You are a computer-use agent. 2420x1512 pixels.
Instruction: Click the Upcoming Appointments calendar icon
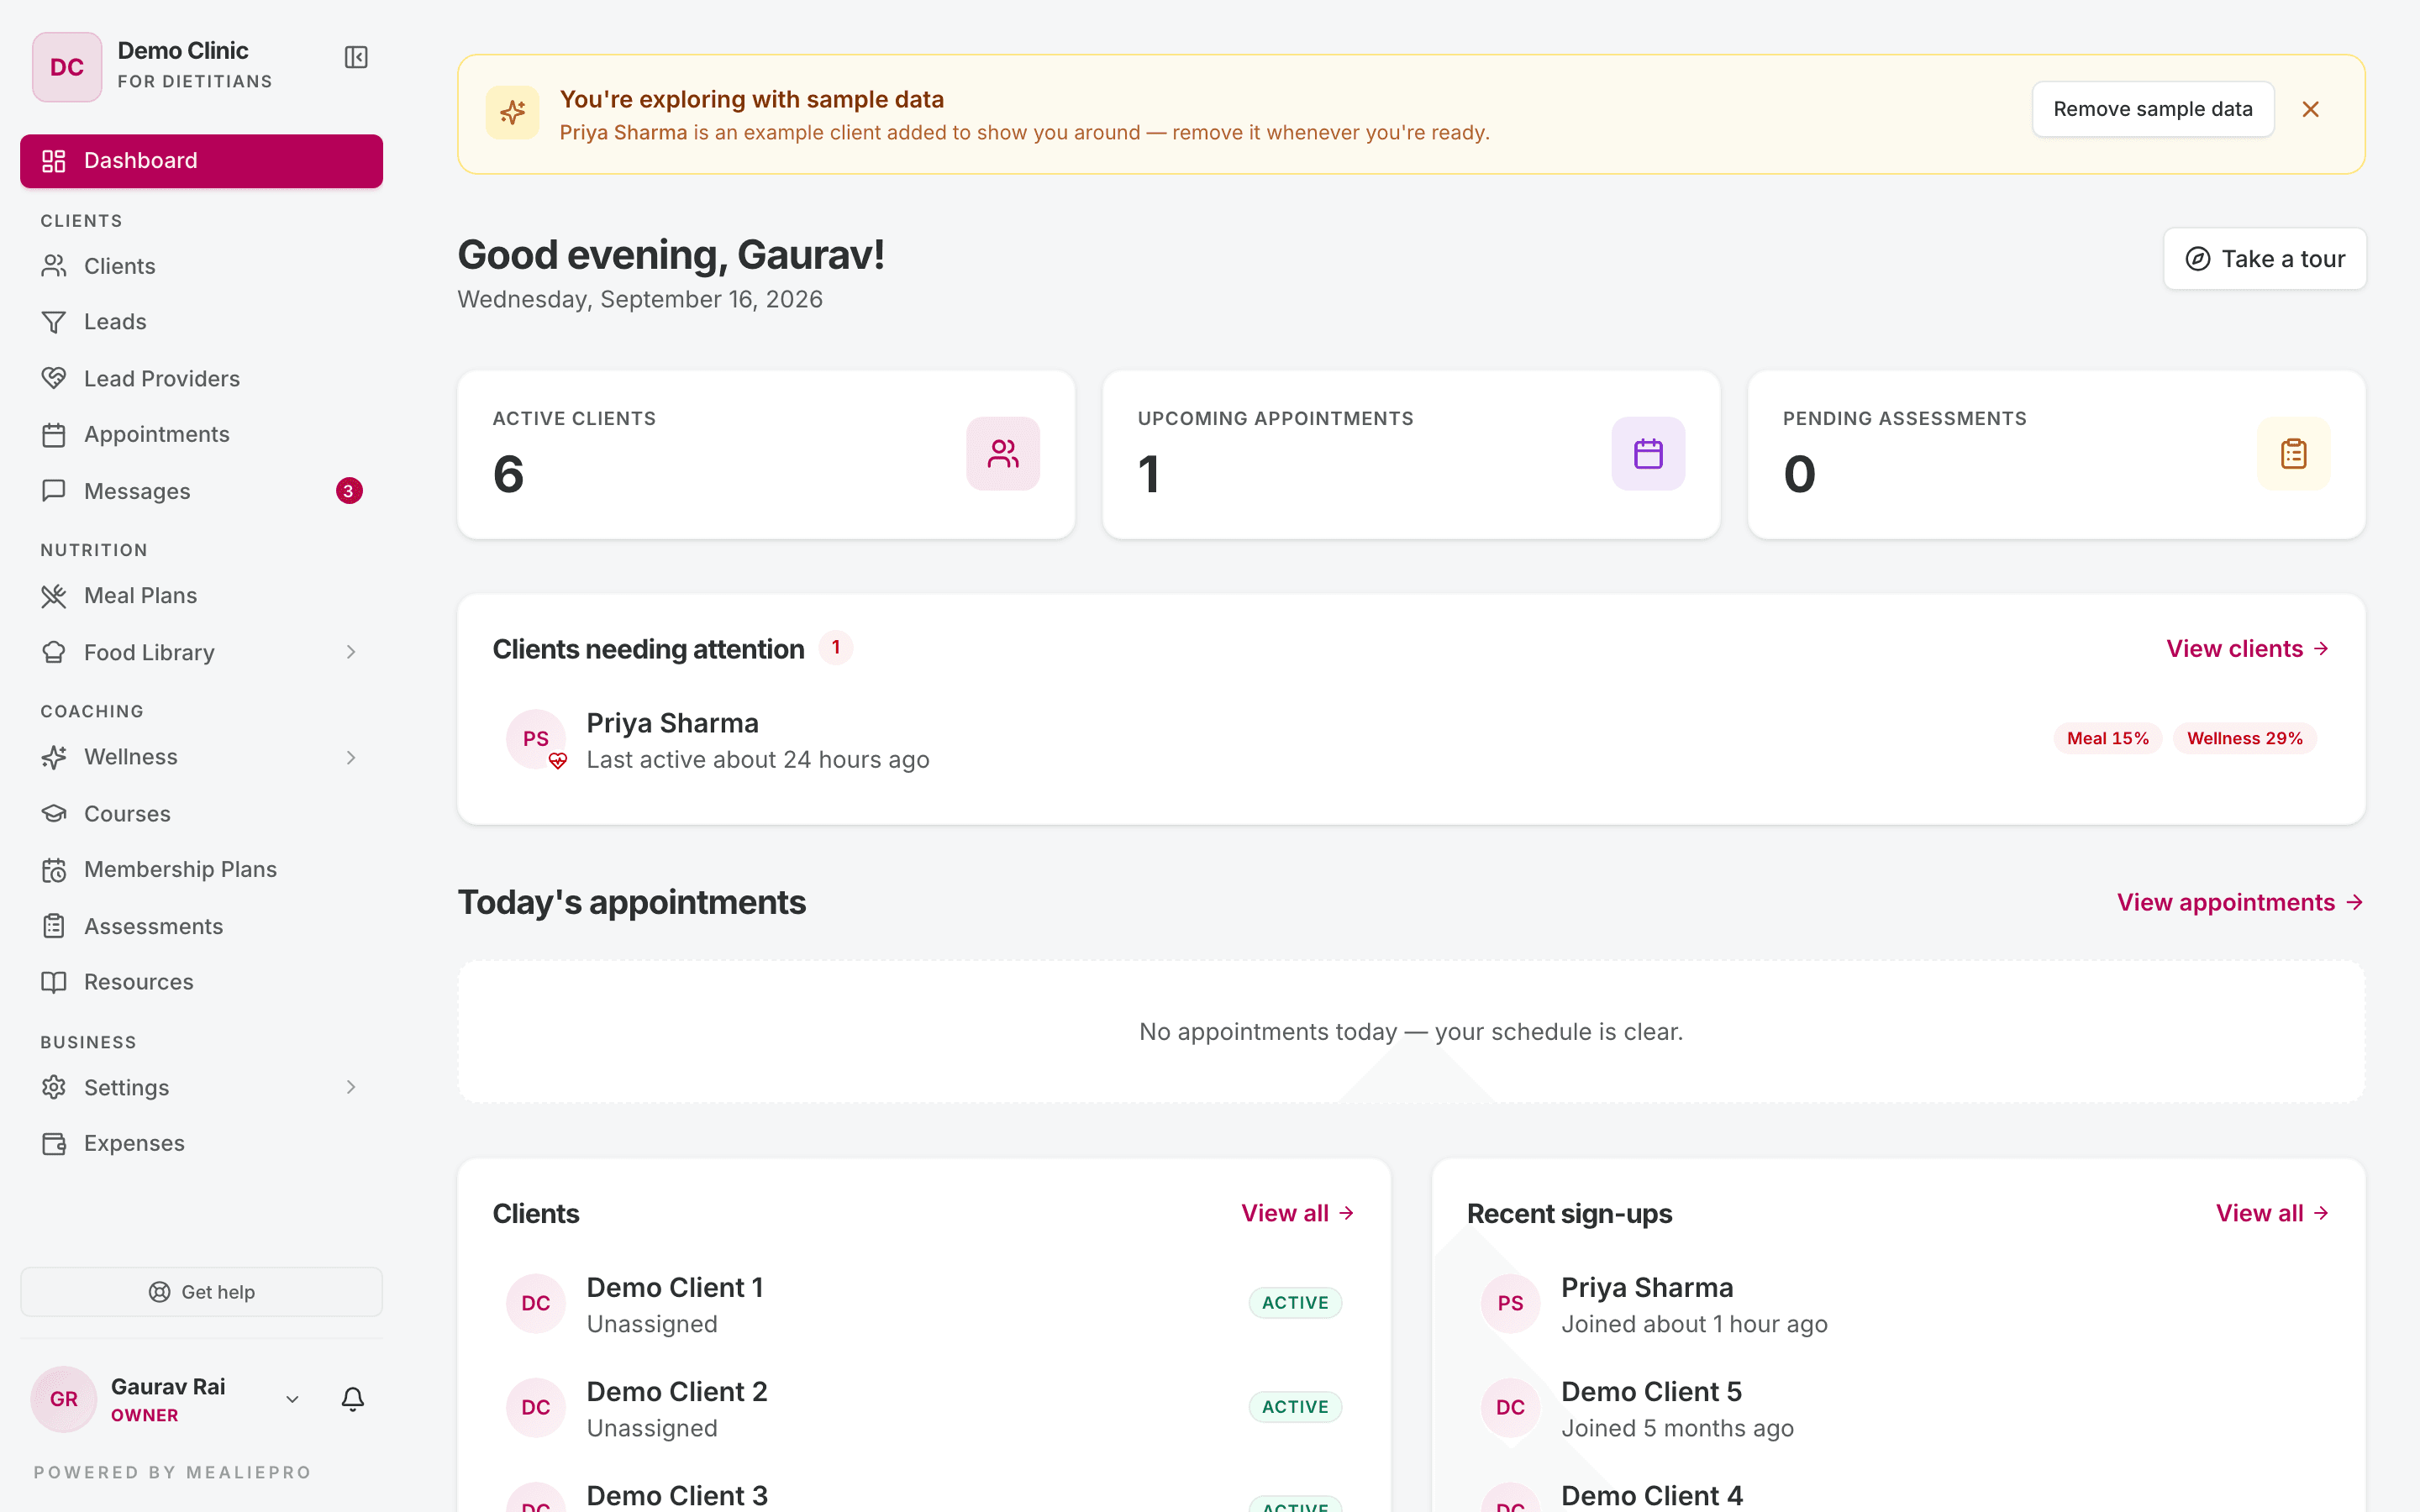tap(1648, 454)
